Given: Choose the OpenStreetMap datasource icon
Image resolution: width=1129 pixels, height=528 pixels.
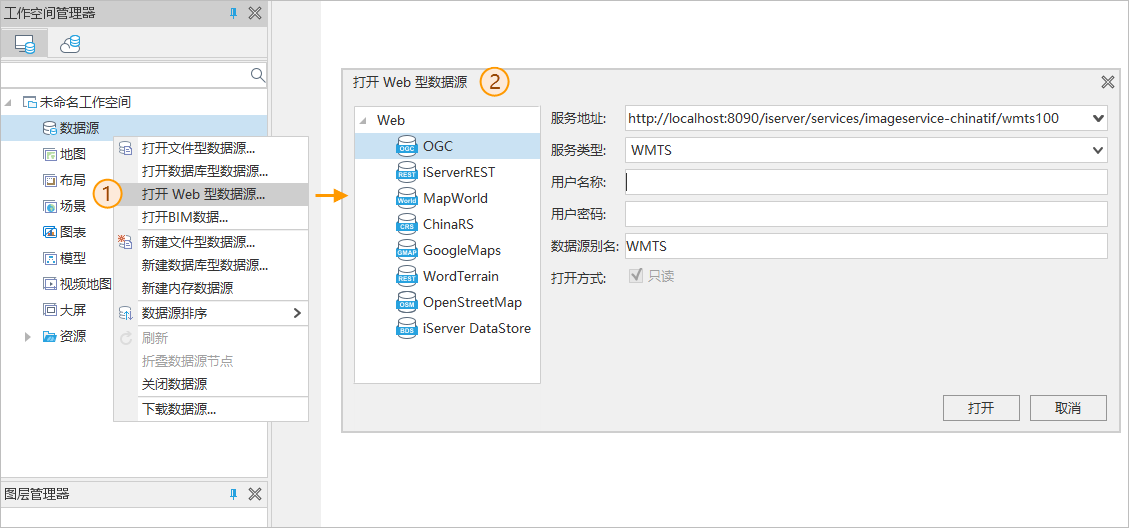Looking at the screenshot, I should click(406, 302).
